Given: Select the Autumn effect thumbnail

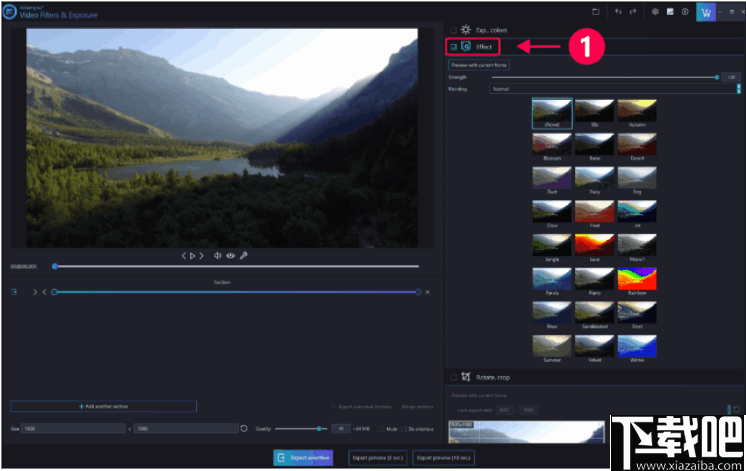Looking at the screenshot, I should 637,113.
